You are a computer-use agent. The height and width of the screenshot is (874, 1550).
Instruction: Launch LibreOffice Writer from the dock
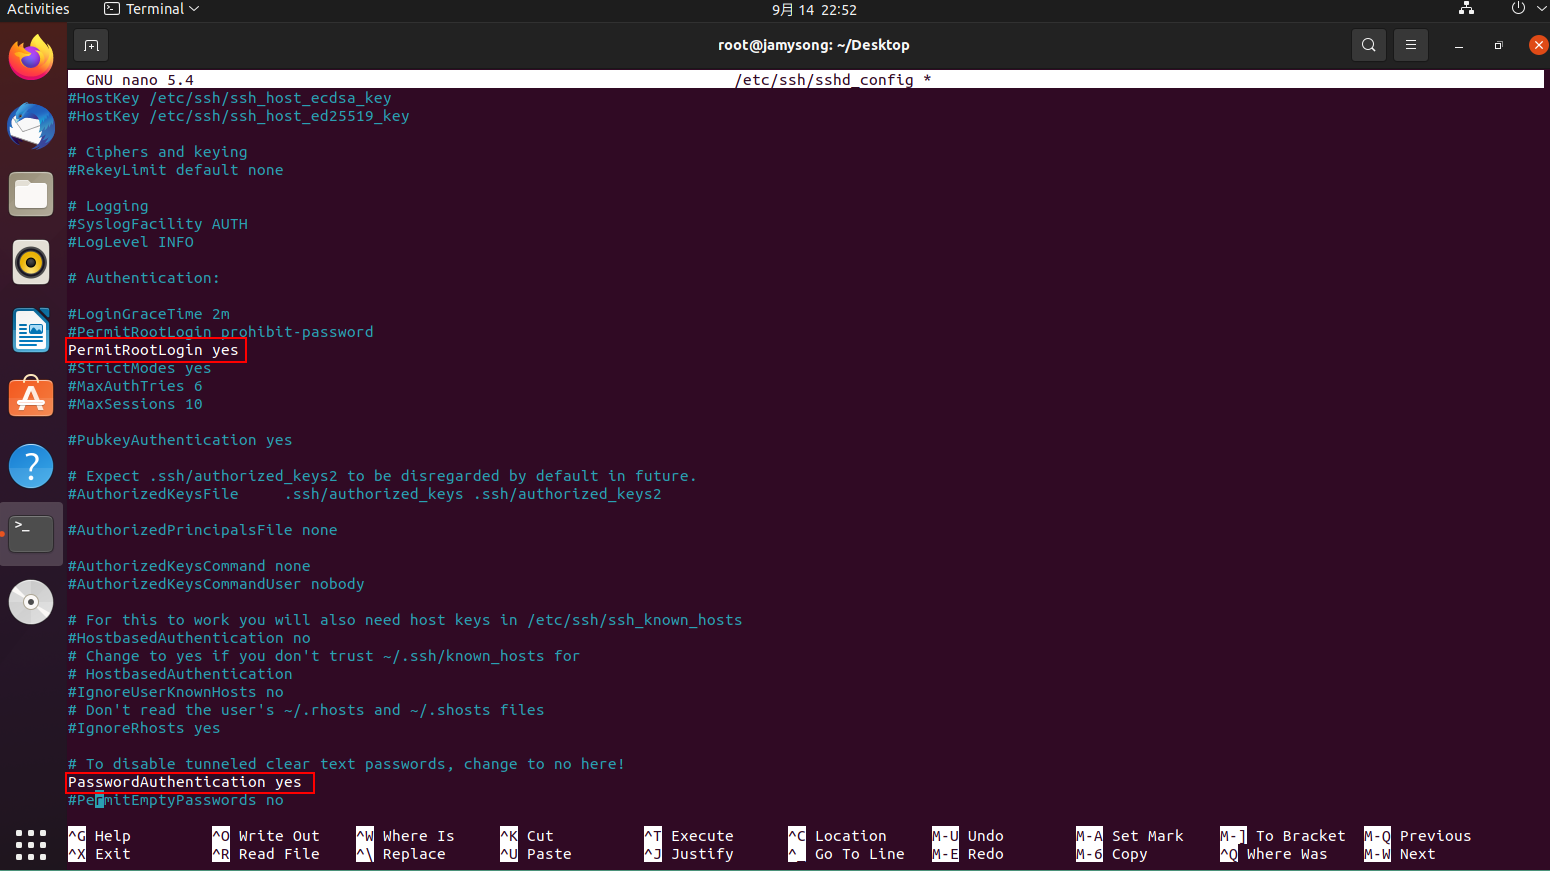[x=31, y=330]
